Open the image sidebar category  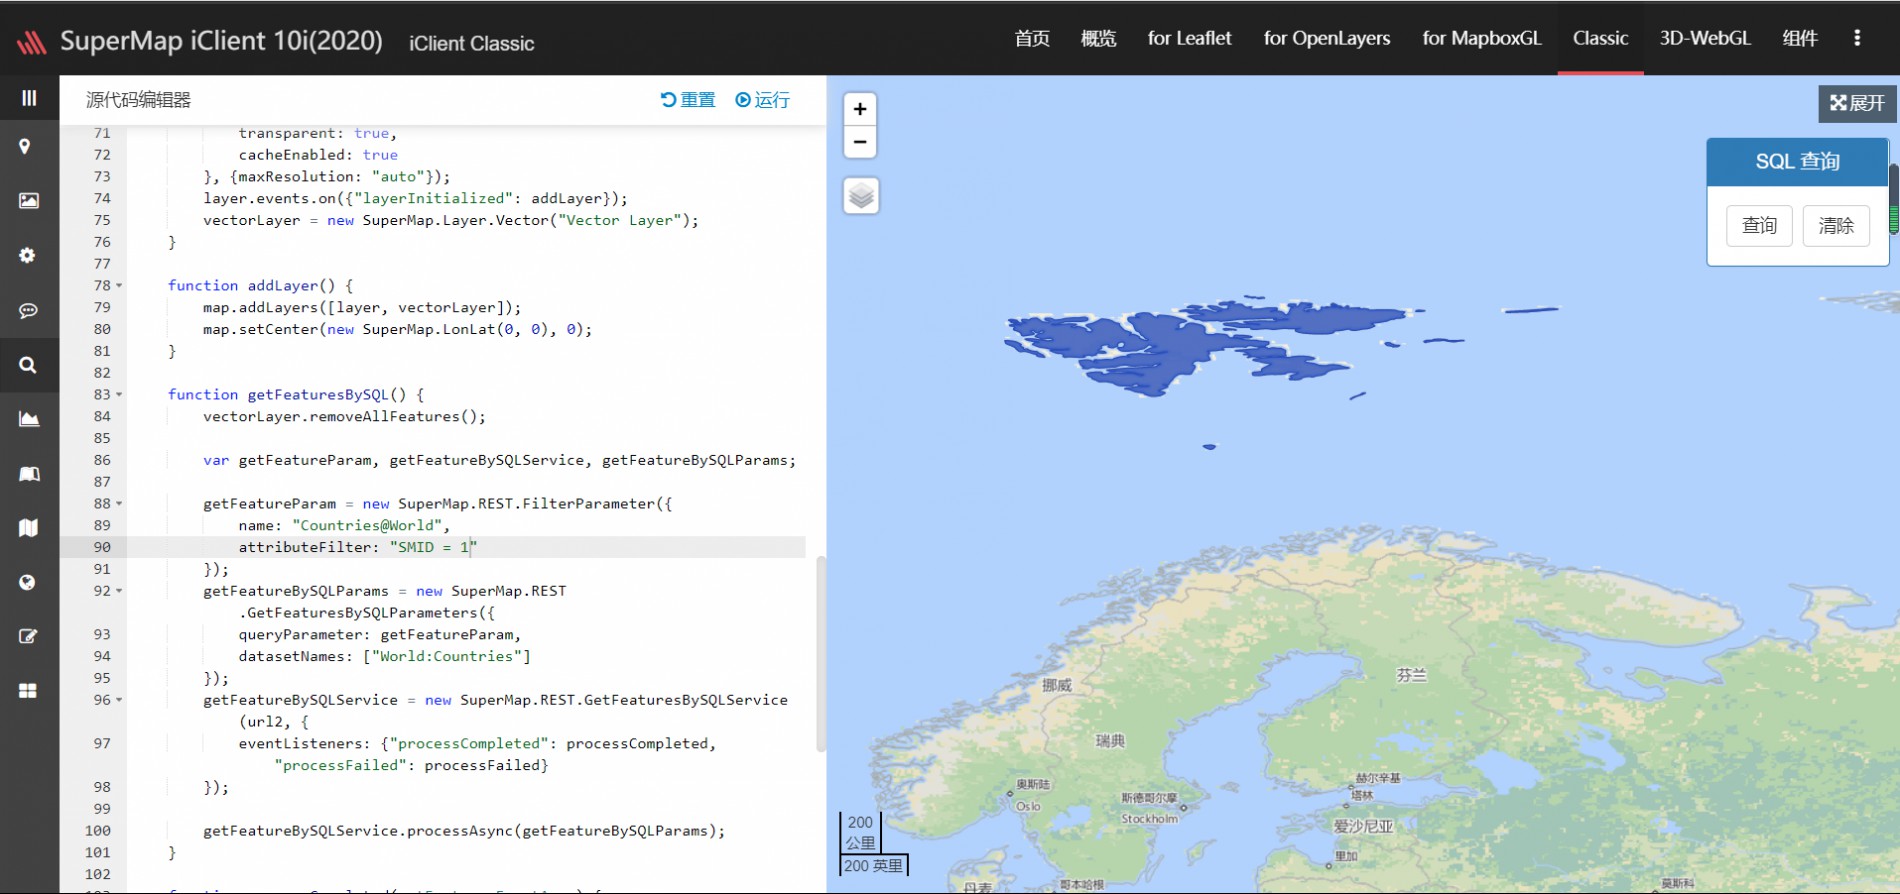[29, 201]
